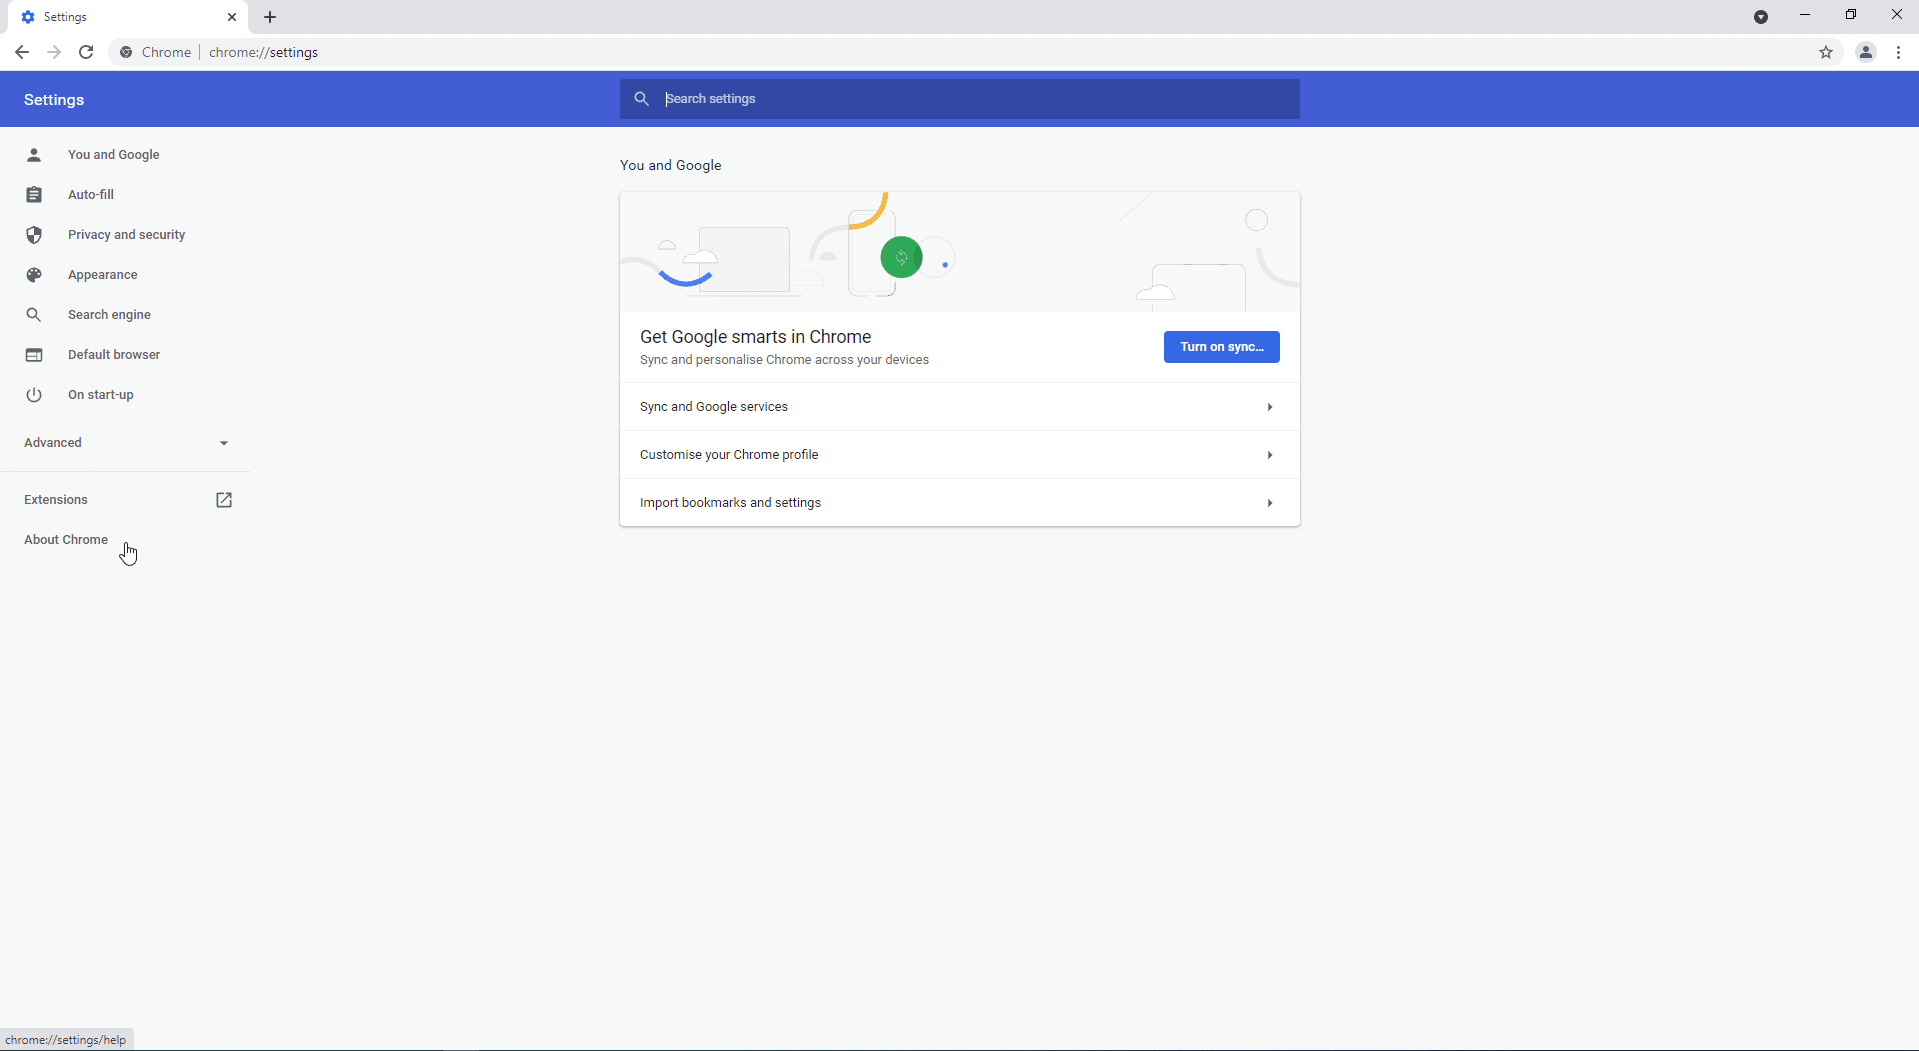This screenshot has width=1919, height=1051.
Task: Open Customise your Chrome profile row
Action: [x=958, y=455]
